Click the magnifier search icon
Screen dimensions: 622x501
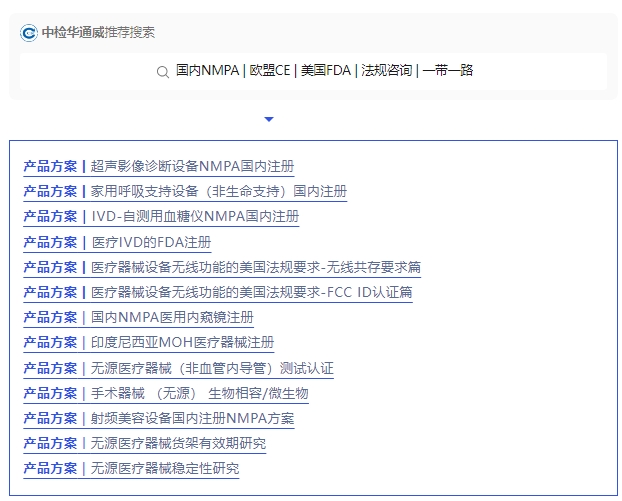(163, 71)
